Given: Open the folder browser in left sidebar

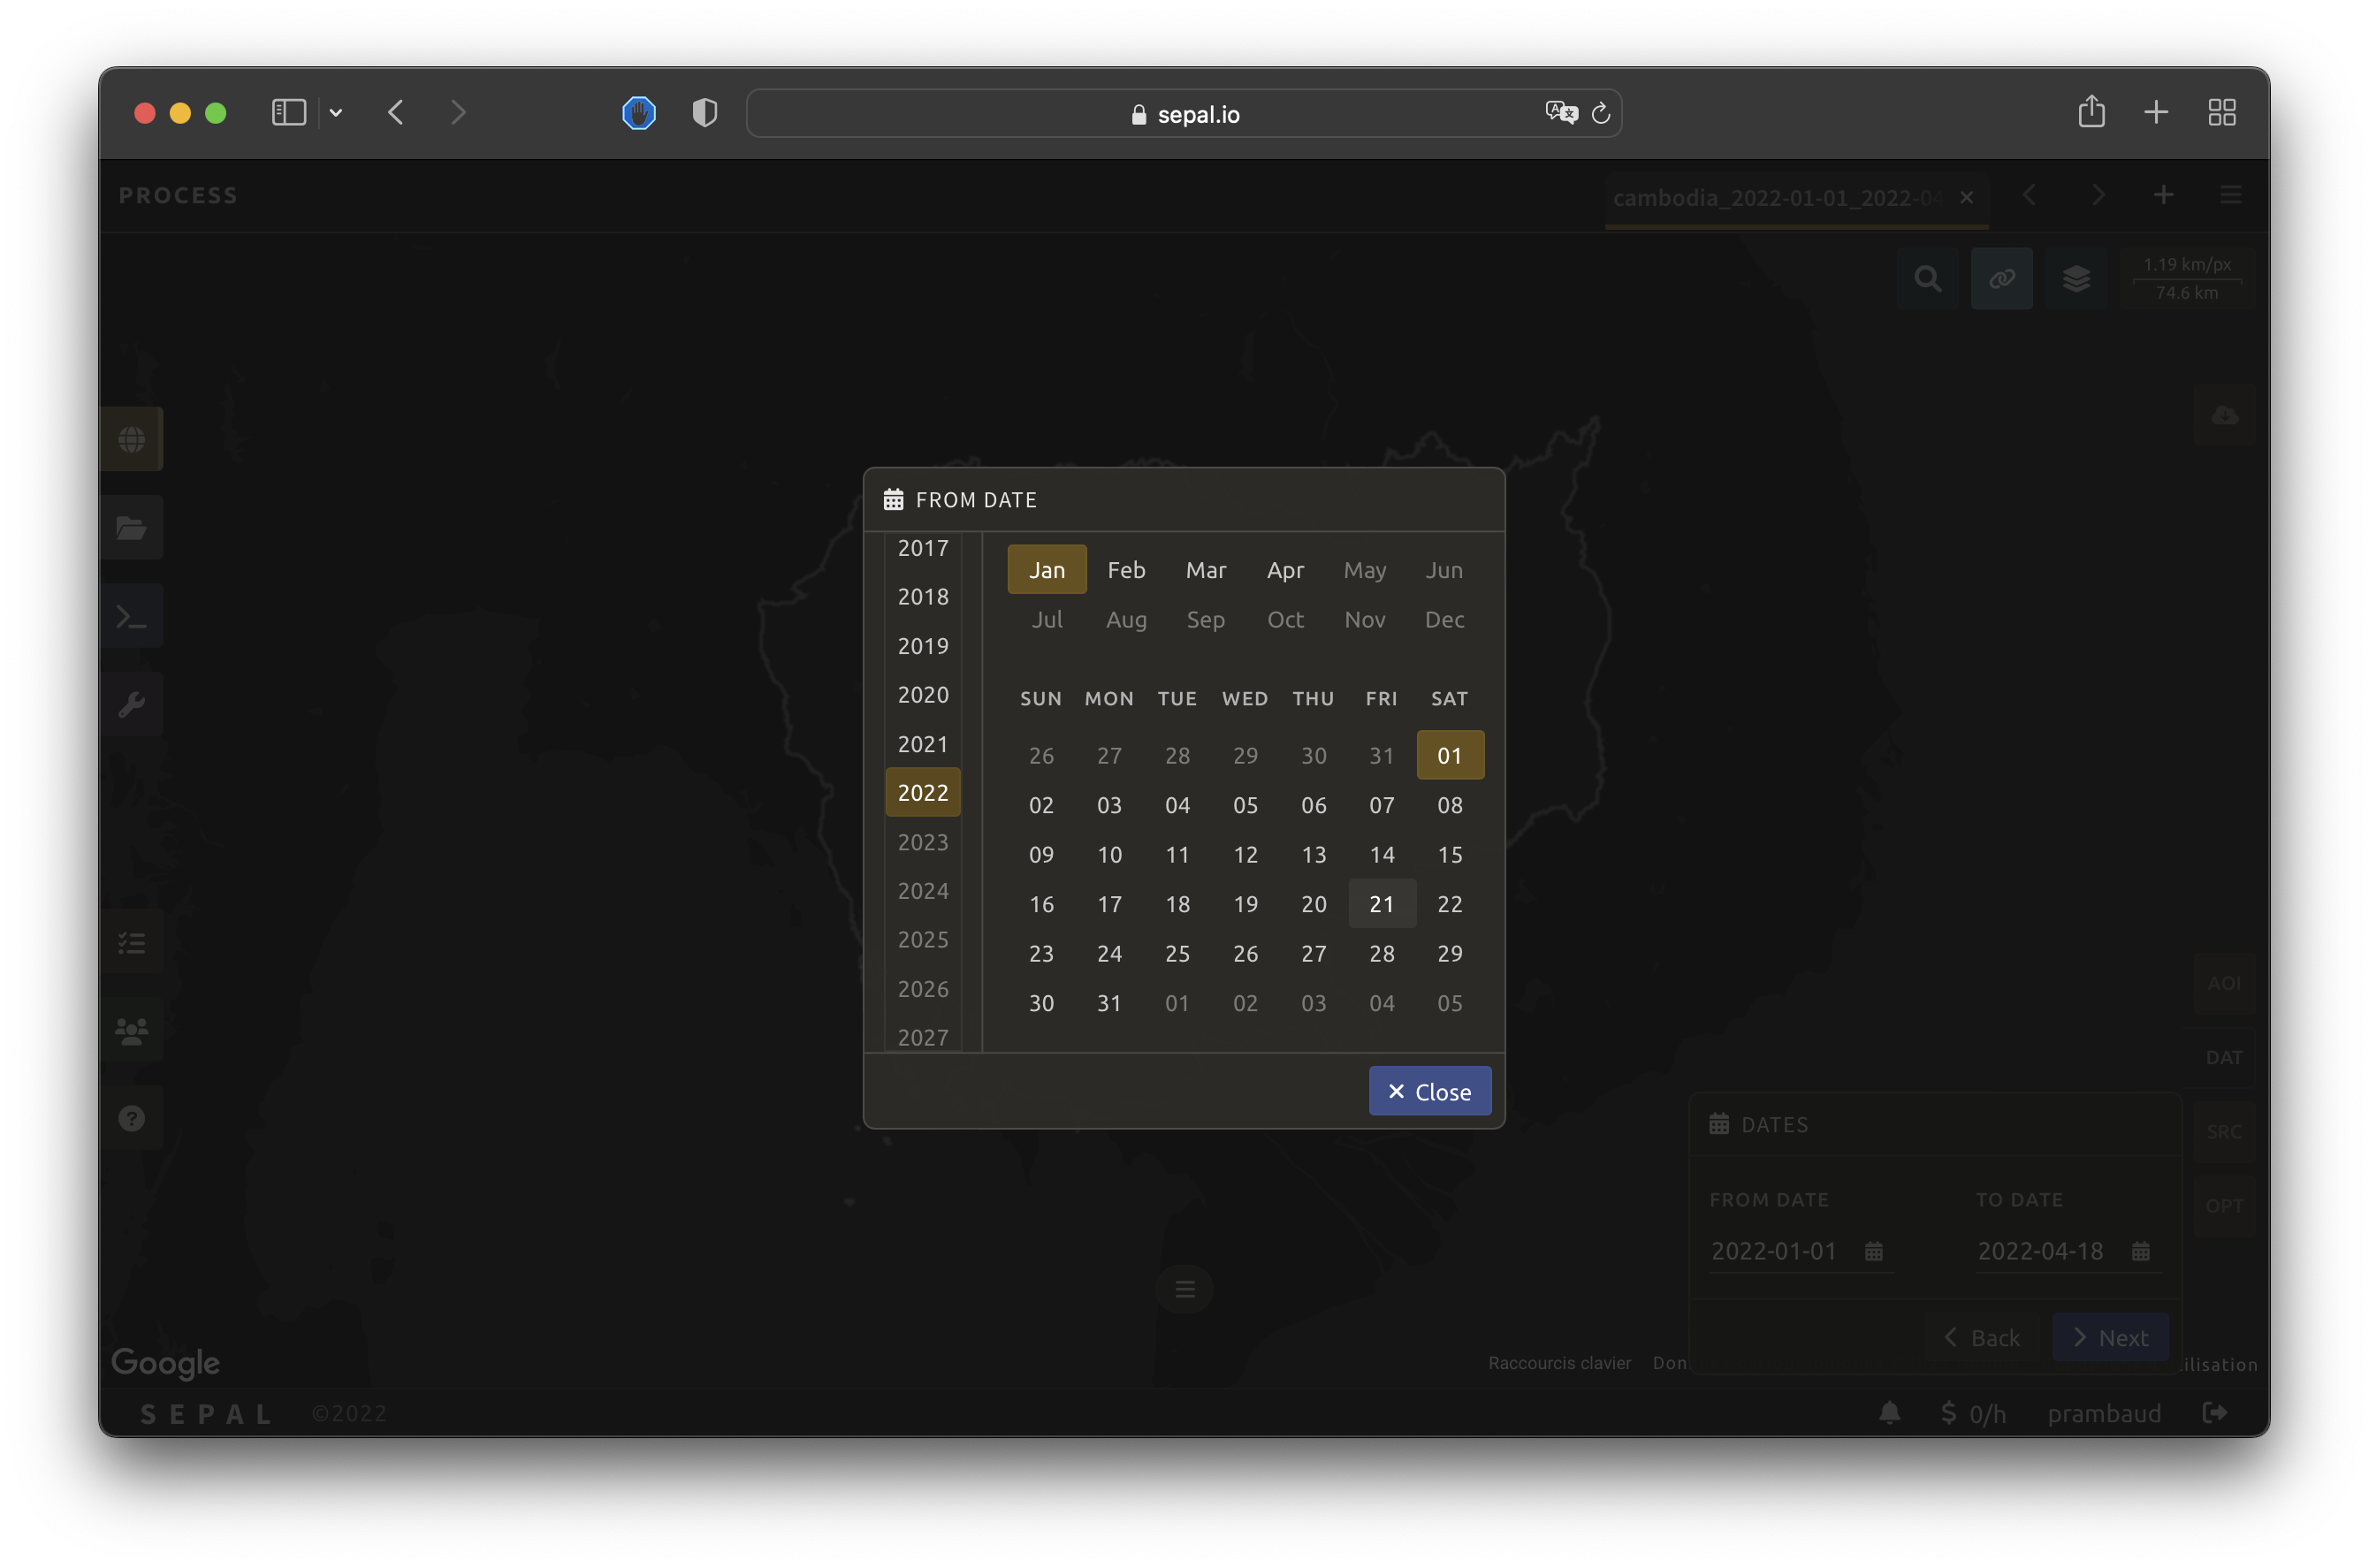Looking at the screenshot, I should (x=131, y=527).
